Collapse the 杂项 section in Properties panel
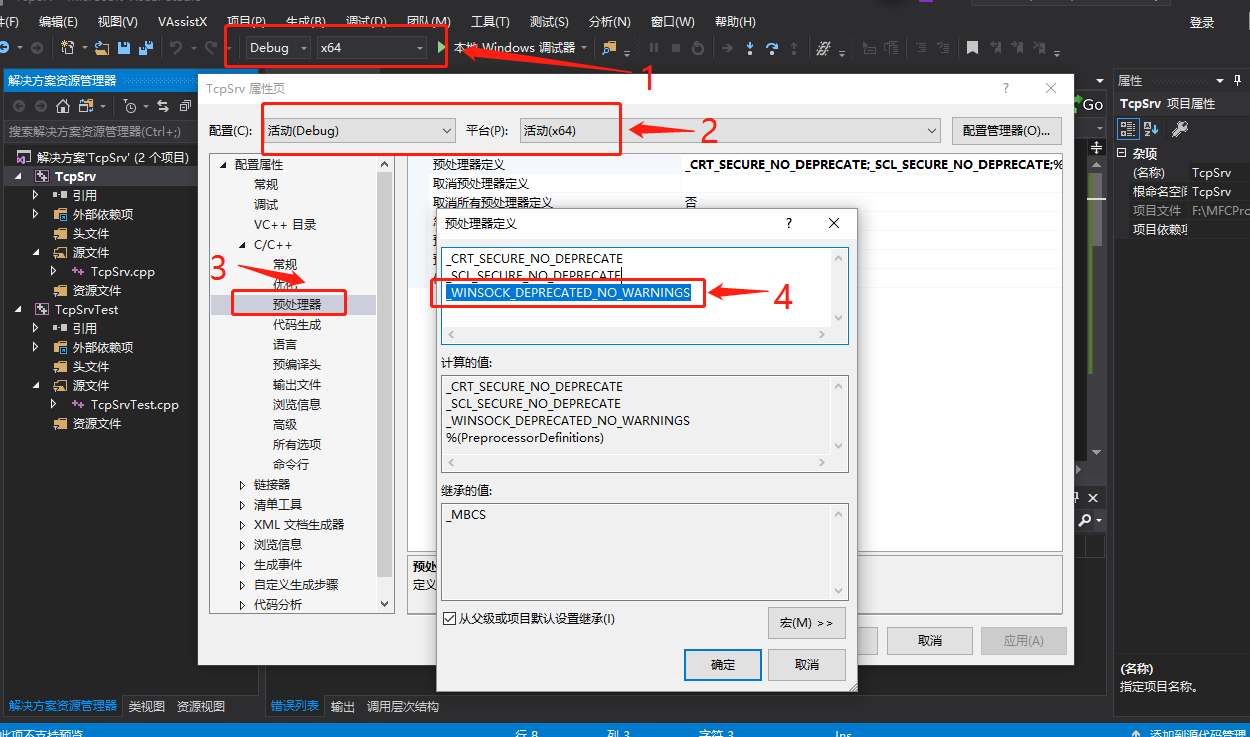1250x737 pixels. [x=1122, y=152]
